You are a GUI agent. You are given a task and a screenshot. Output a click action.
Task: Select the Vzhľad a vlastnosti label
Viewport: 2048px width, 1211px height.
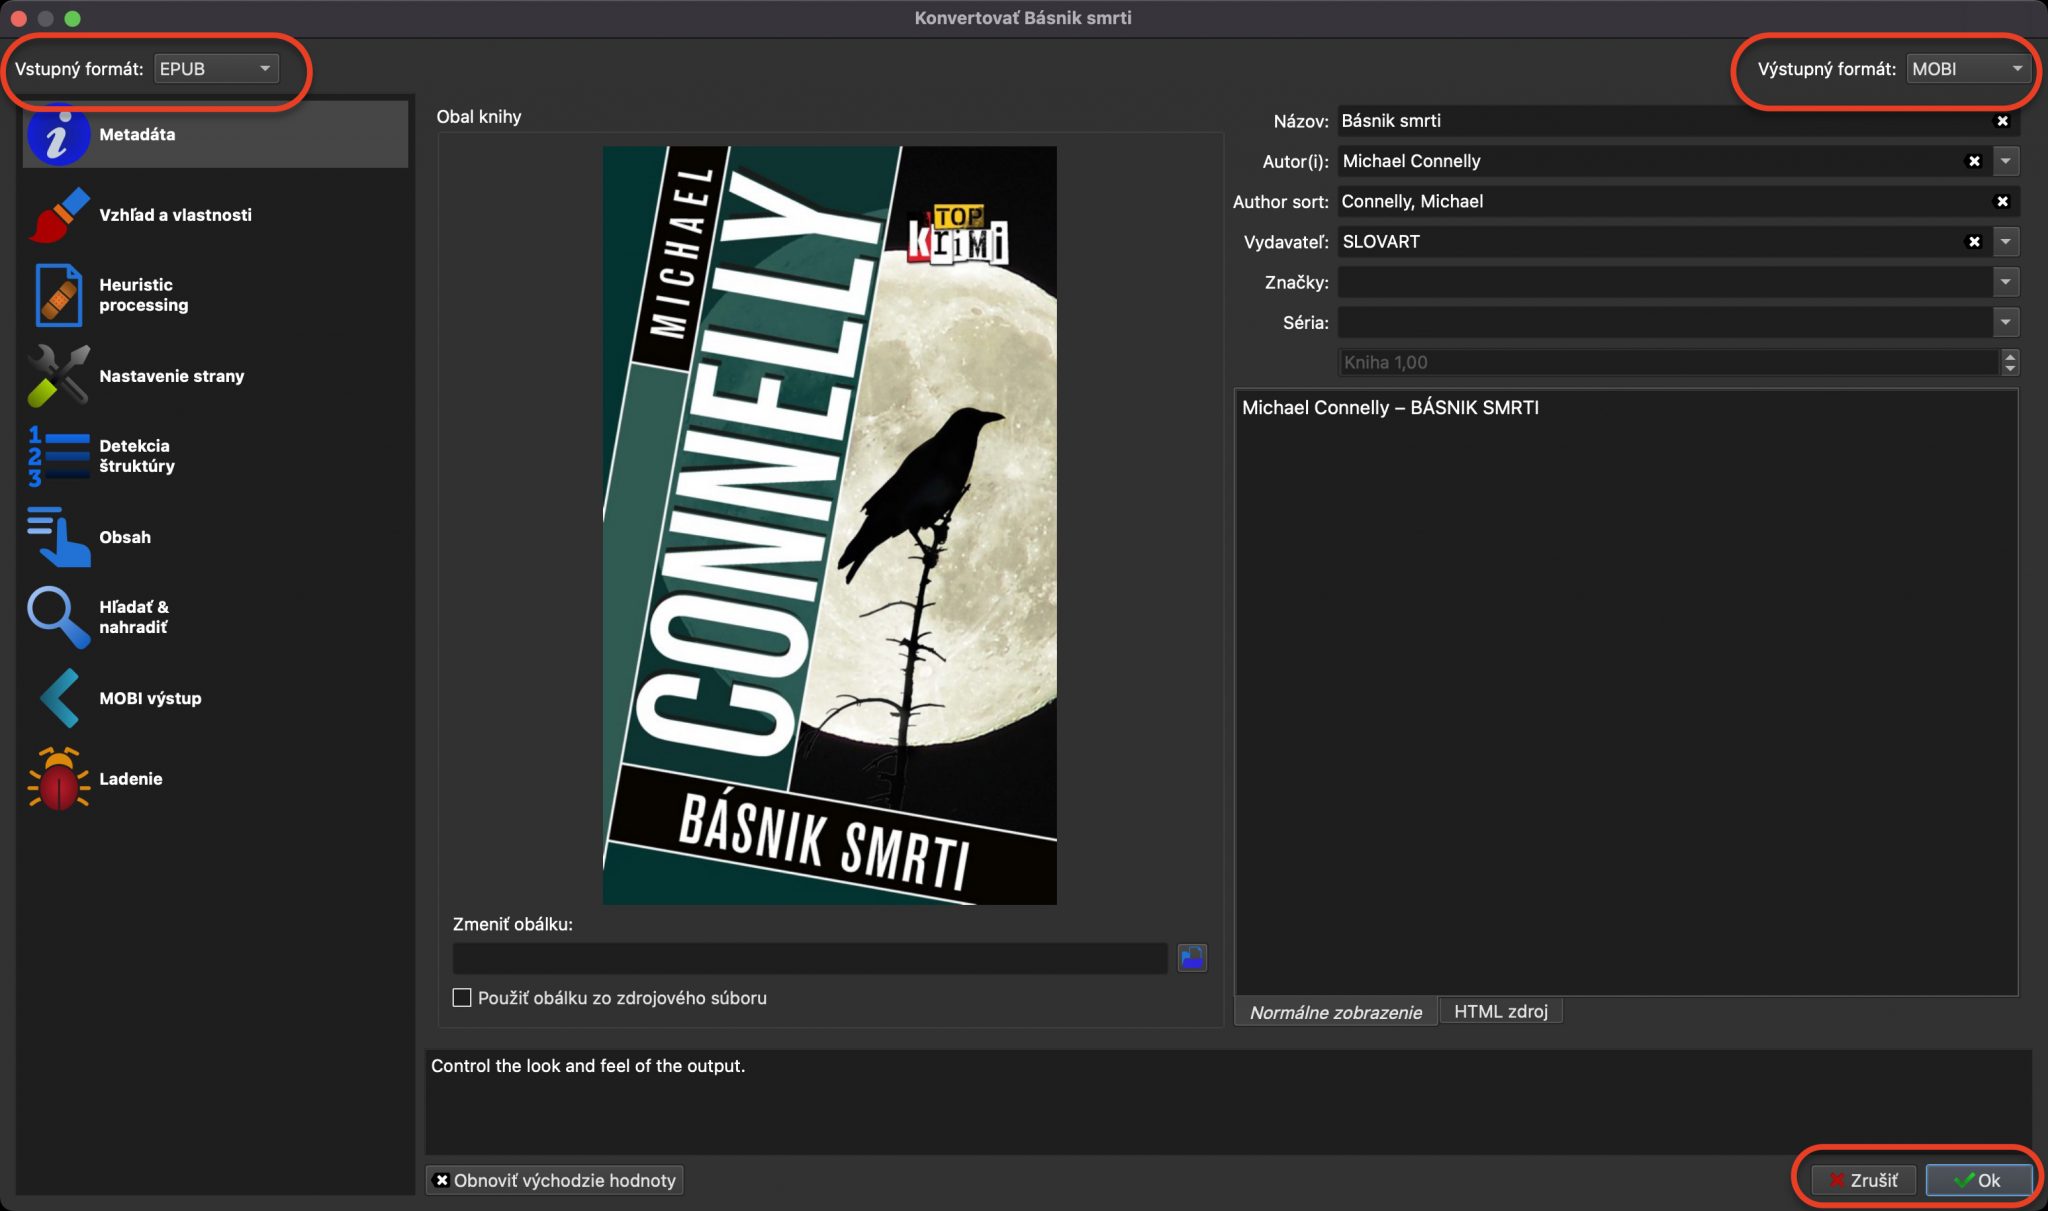tap(175, 215)
